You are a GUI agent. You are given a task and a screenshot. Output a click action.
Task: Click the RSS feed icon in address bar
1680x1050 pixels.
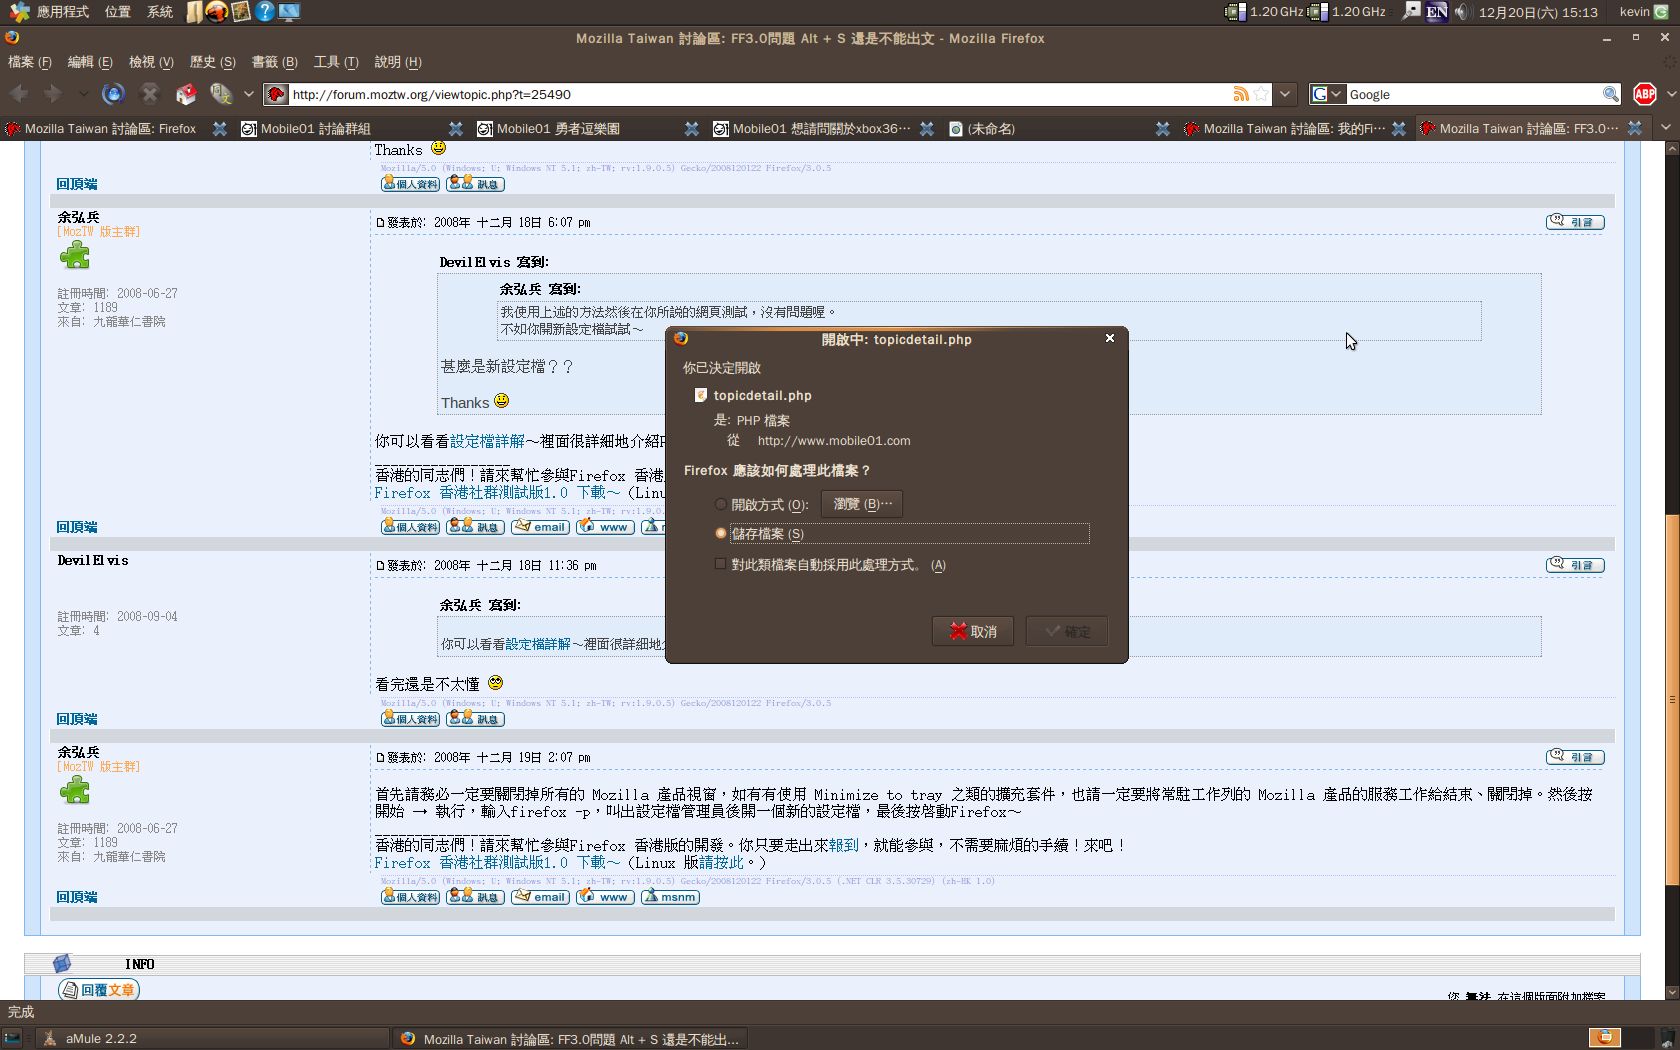pyautogui.click(x=1240, y=94)
